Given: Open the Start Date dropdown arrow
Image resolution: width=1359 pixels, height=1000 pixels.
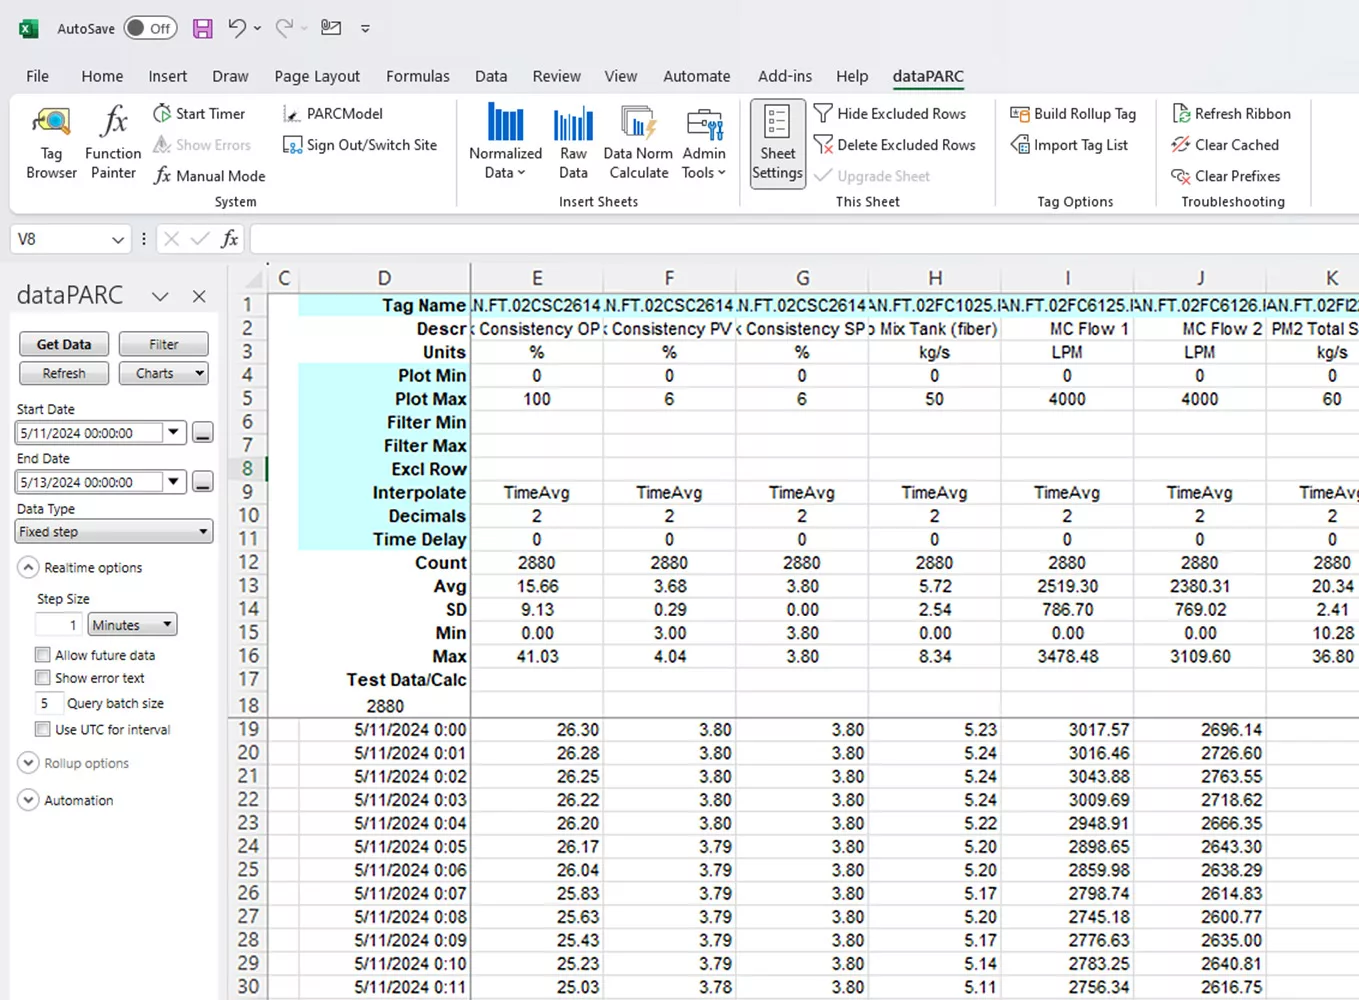Looking at the screenshot, I should click(174, 433).
